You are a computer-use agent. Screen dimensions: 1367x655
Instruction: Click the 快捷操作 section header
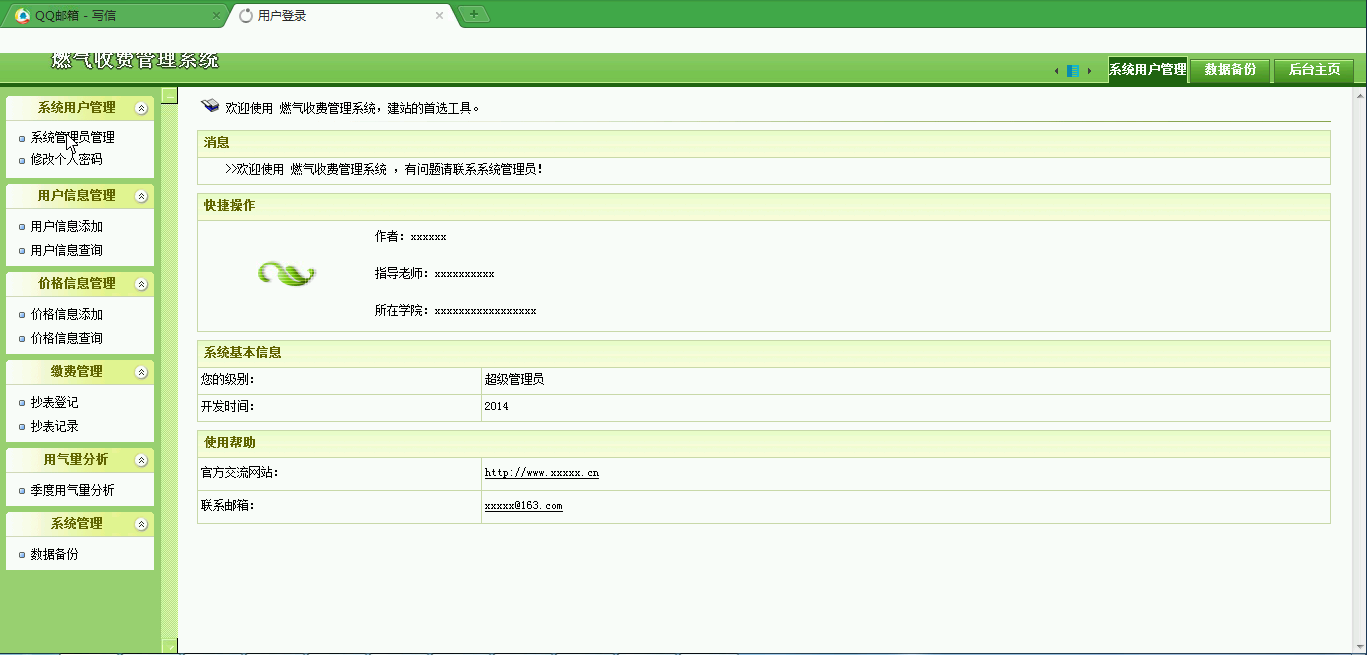[x=764, y=206]
